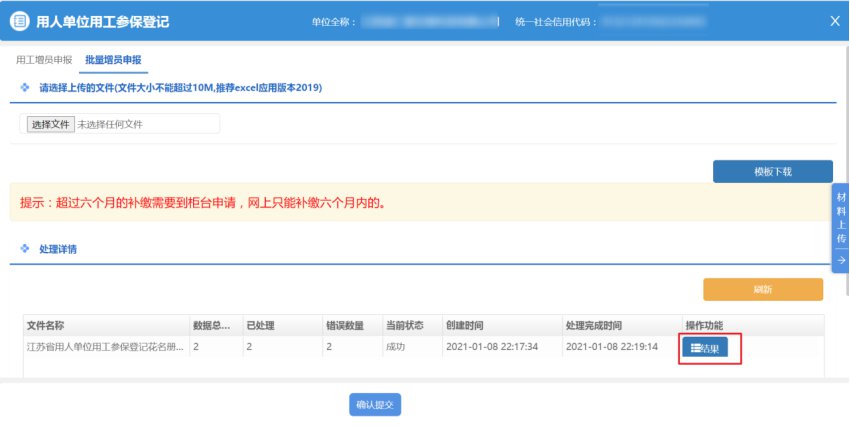The image size is (850, 426).
Task: Click the form icon in the title bar
Action: click(x=18, y=21)
